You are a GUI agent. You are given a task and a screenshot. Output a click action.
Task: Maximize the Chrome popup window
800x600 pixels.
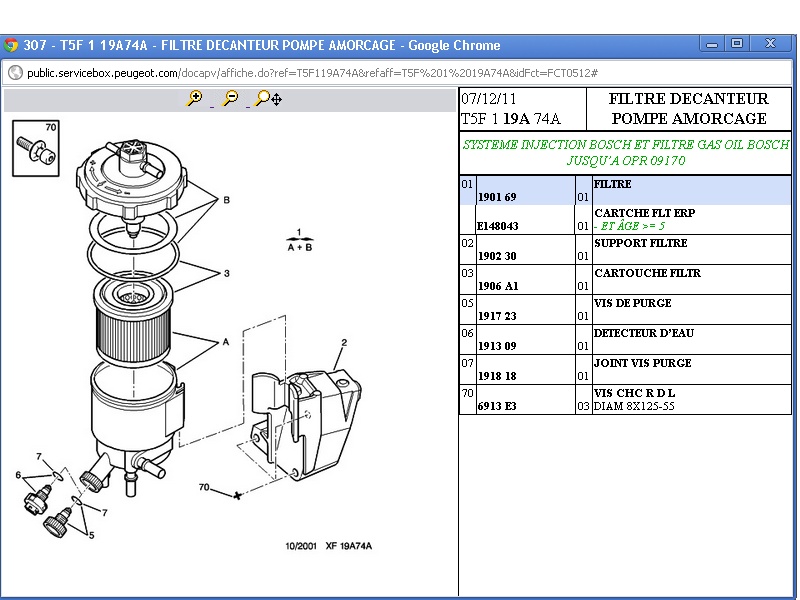pyautogui.click(x=737, y=44)
